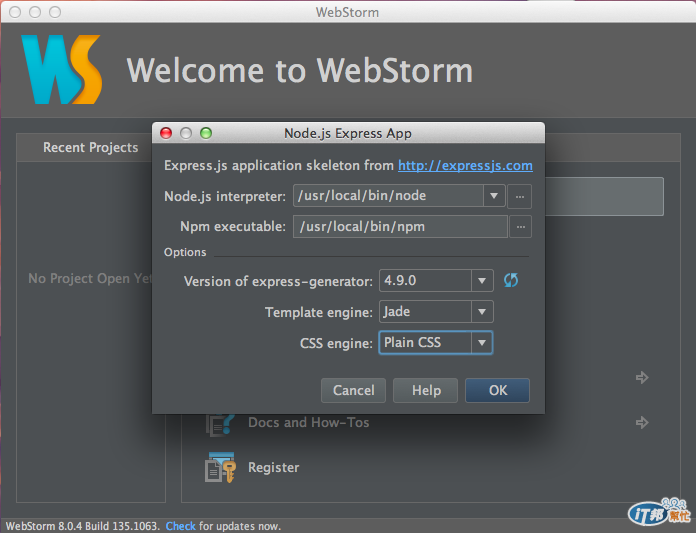Refresh the express-generator version list
Viewport: 696px width, 533px height.
(511, 280)
